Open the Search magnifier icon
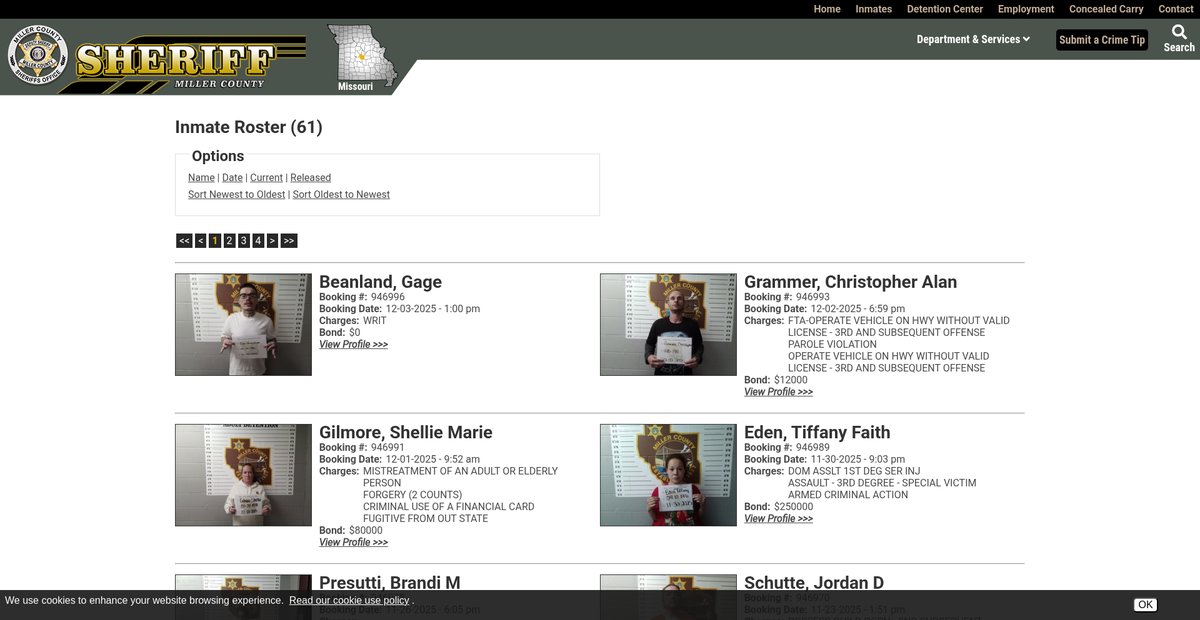This screenshot has height=620, width=1200. (1179, 33)
